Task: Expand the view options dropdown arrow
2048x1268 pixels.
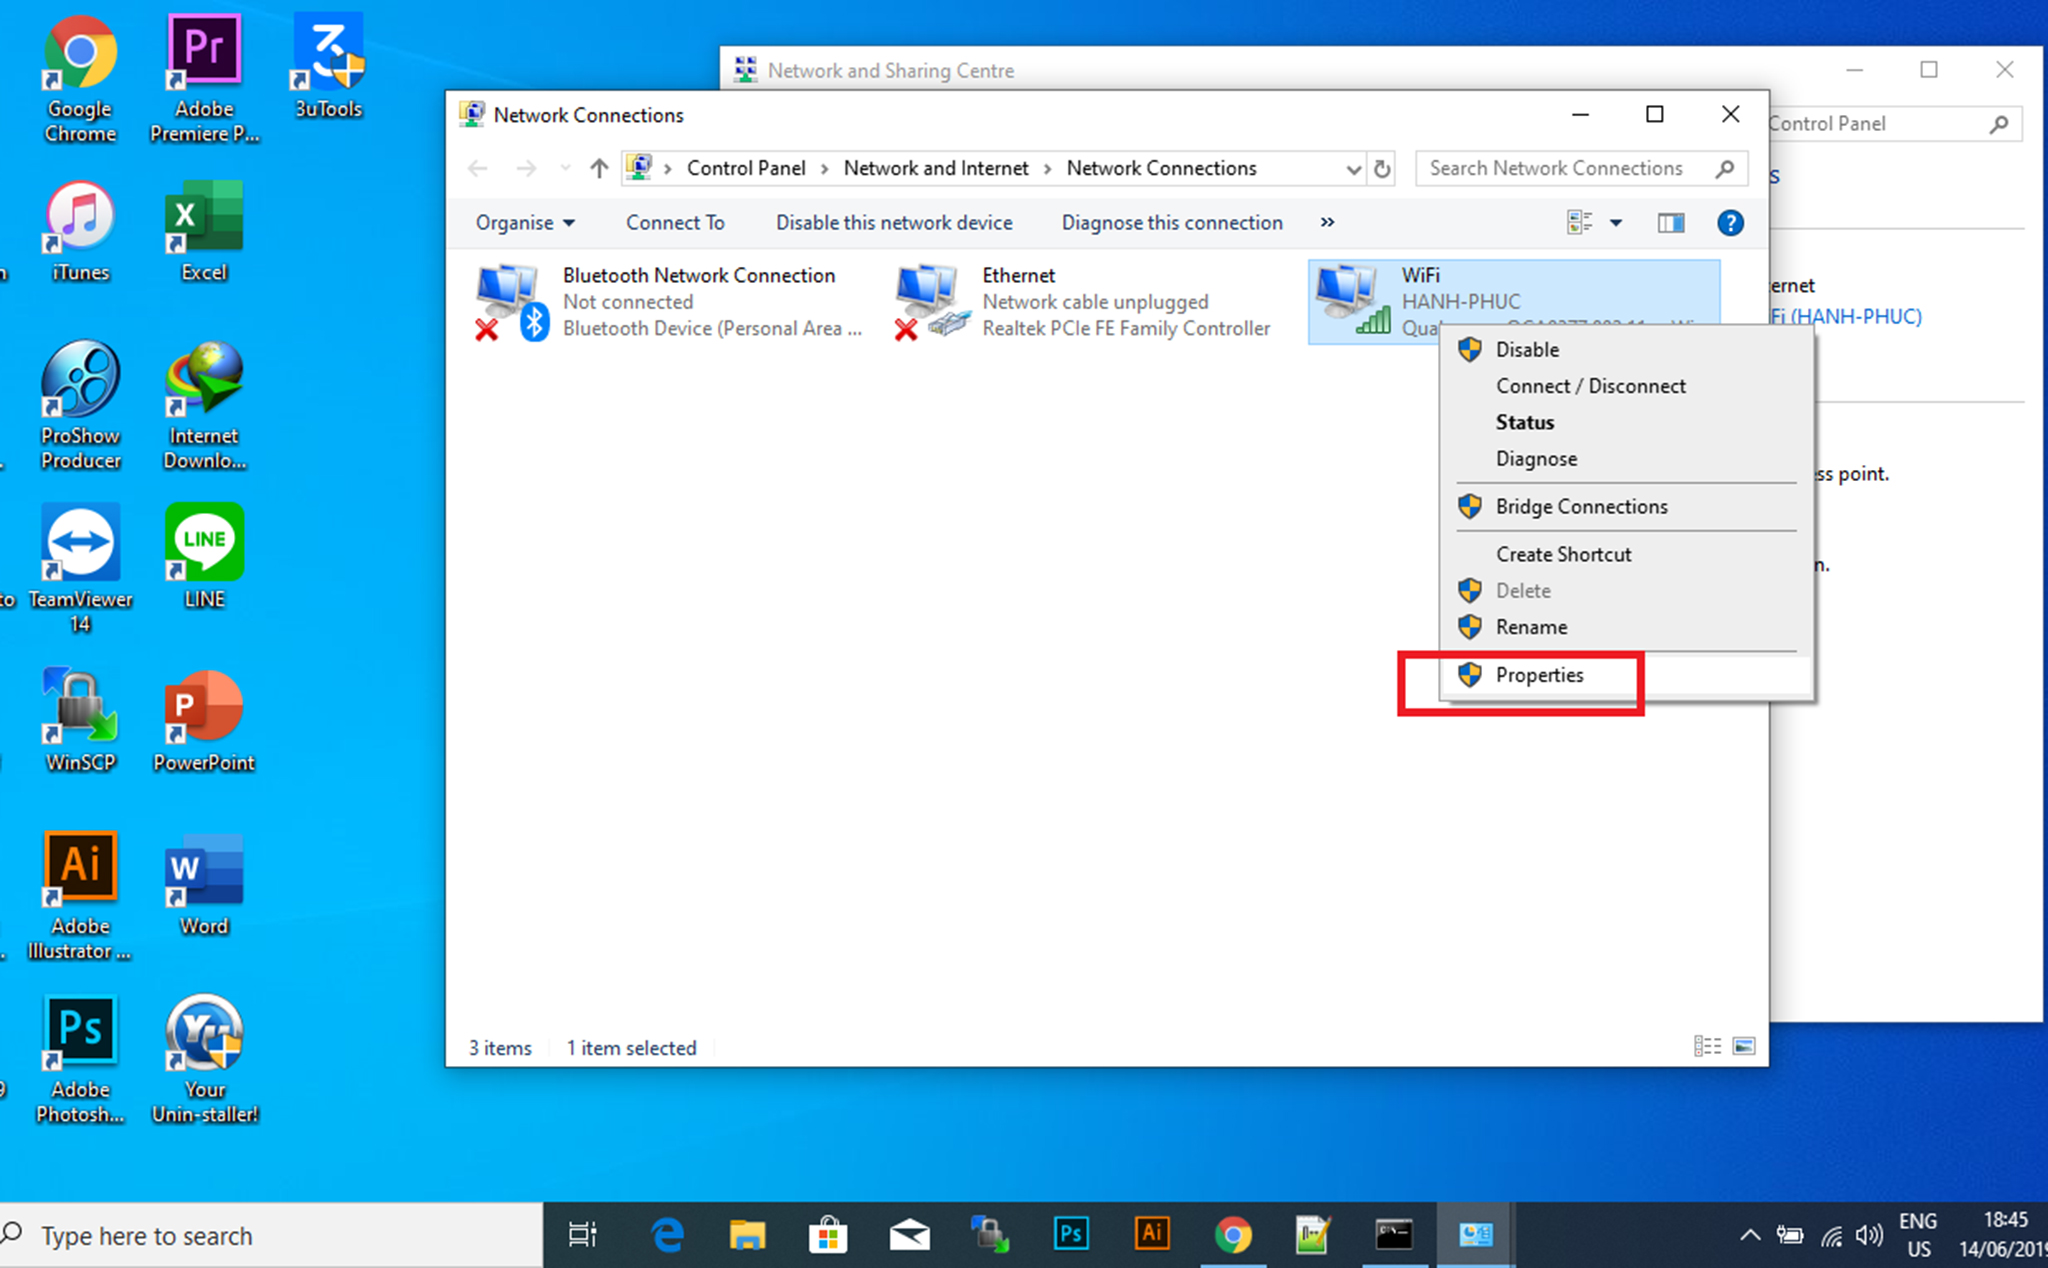Action: tap(1614, 222)
